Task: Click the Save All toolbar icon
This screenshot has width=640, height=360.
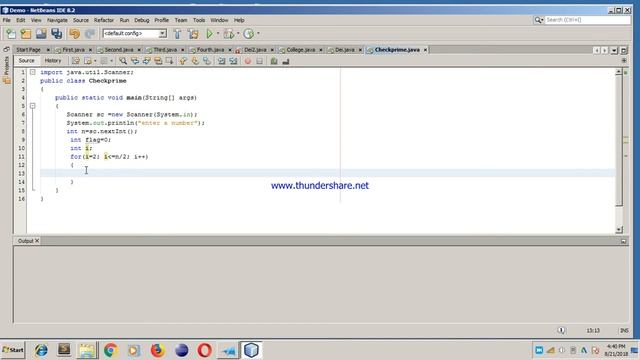Action: tap(56, 34)
